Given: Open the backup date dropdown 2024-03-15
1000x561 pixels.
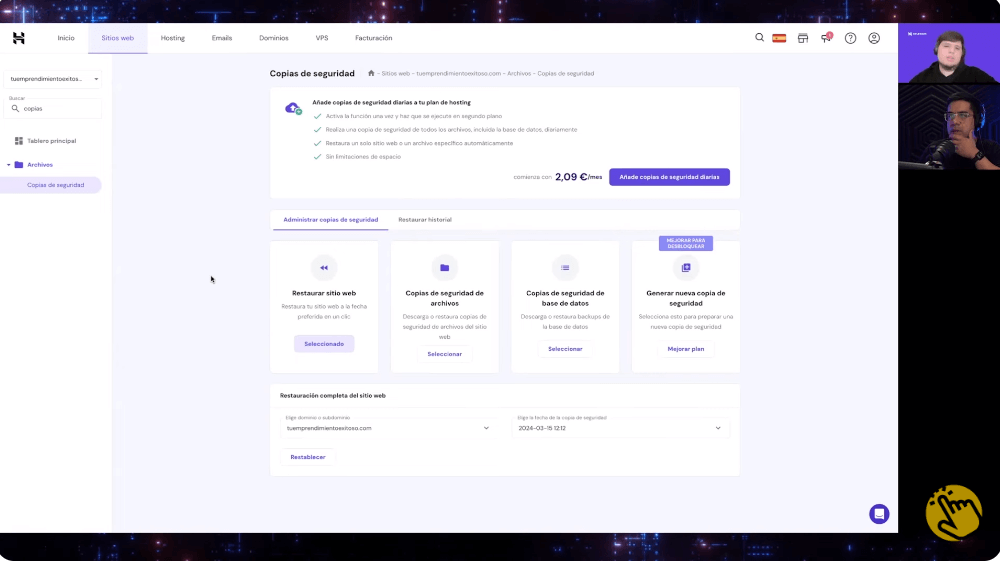Looking at the screenshot, I should [x=620, y=426].
